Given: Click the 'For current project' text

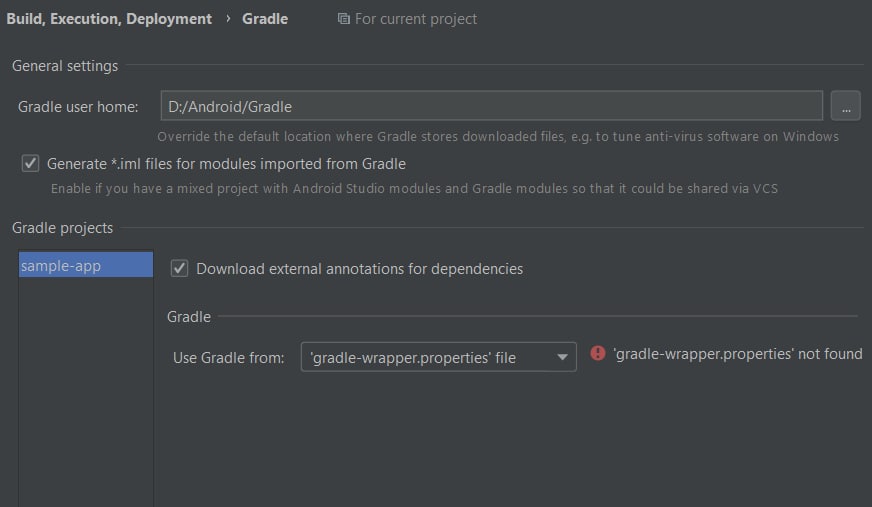Looking at the screenshot, I should pos(415,19).
